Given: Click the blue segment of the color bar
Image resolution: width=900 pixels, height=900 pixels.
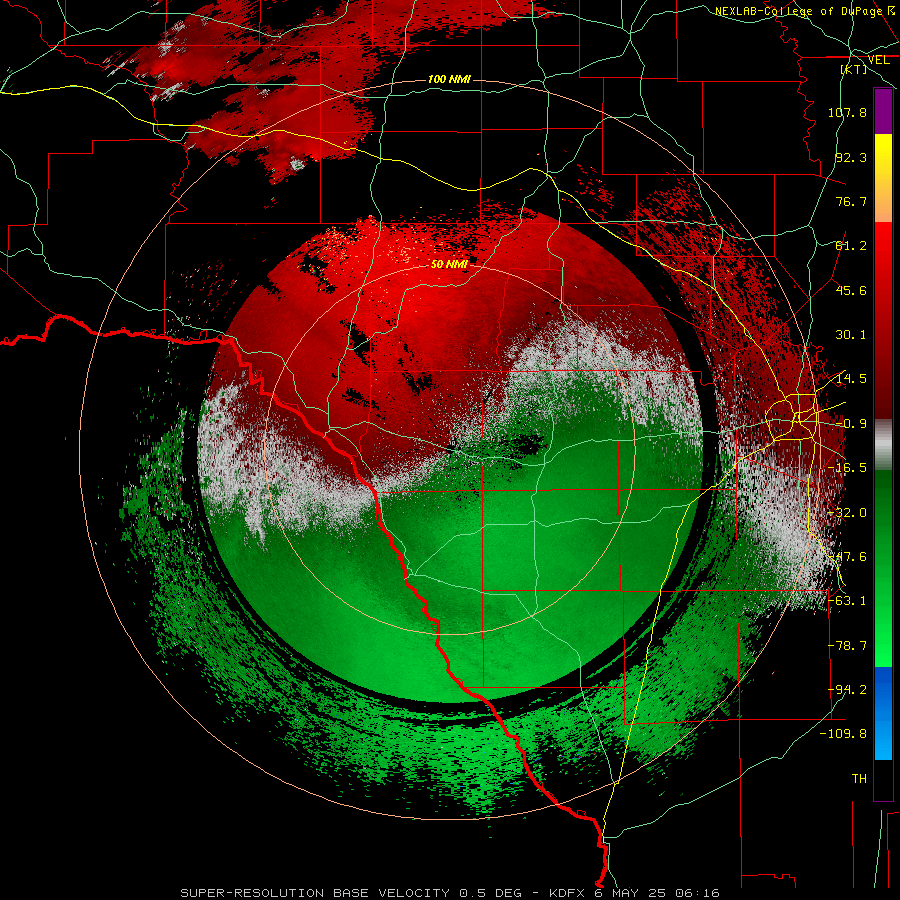Looking at the screenshot, I should point(883,712).
